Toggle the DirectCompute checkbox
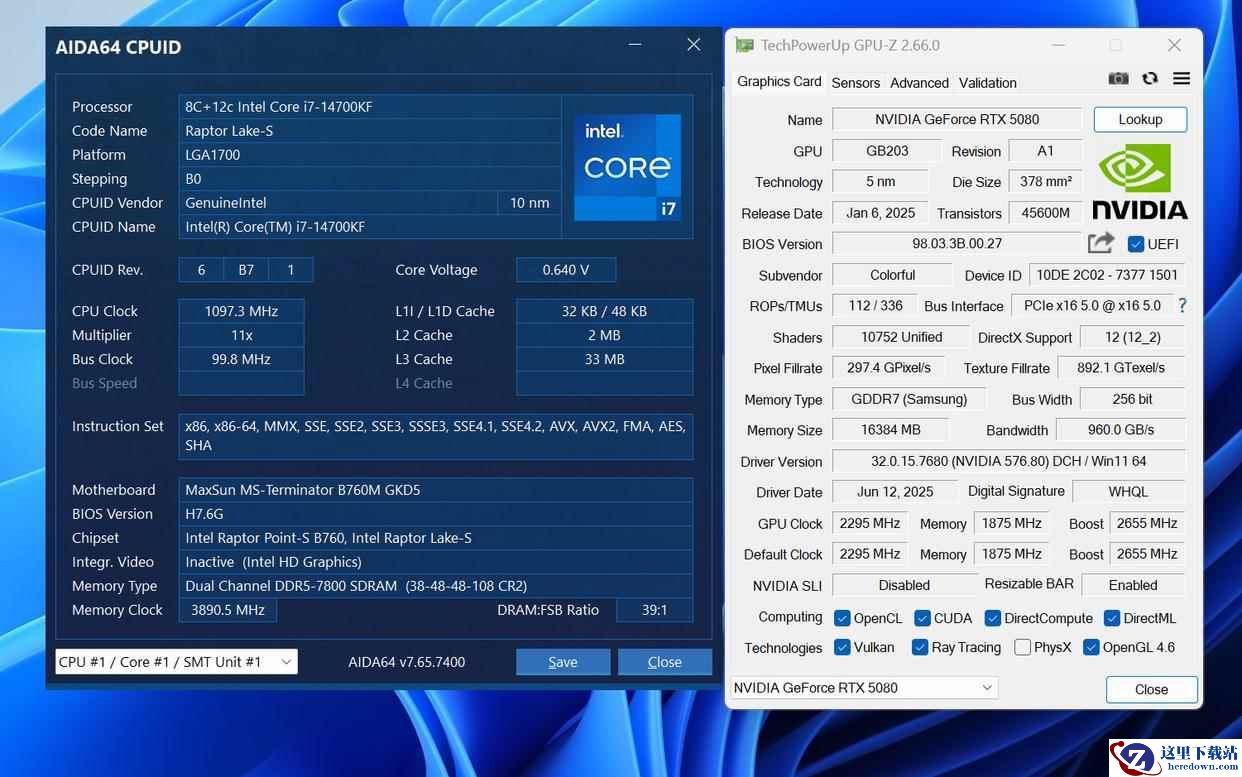This screenshot has width=1242, height=777. (993, 618)
